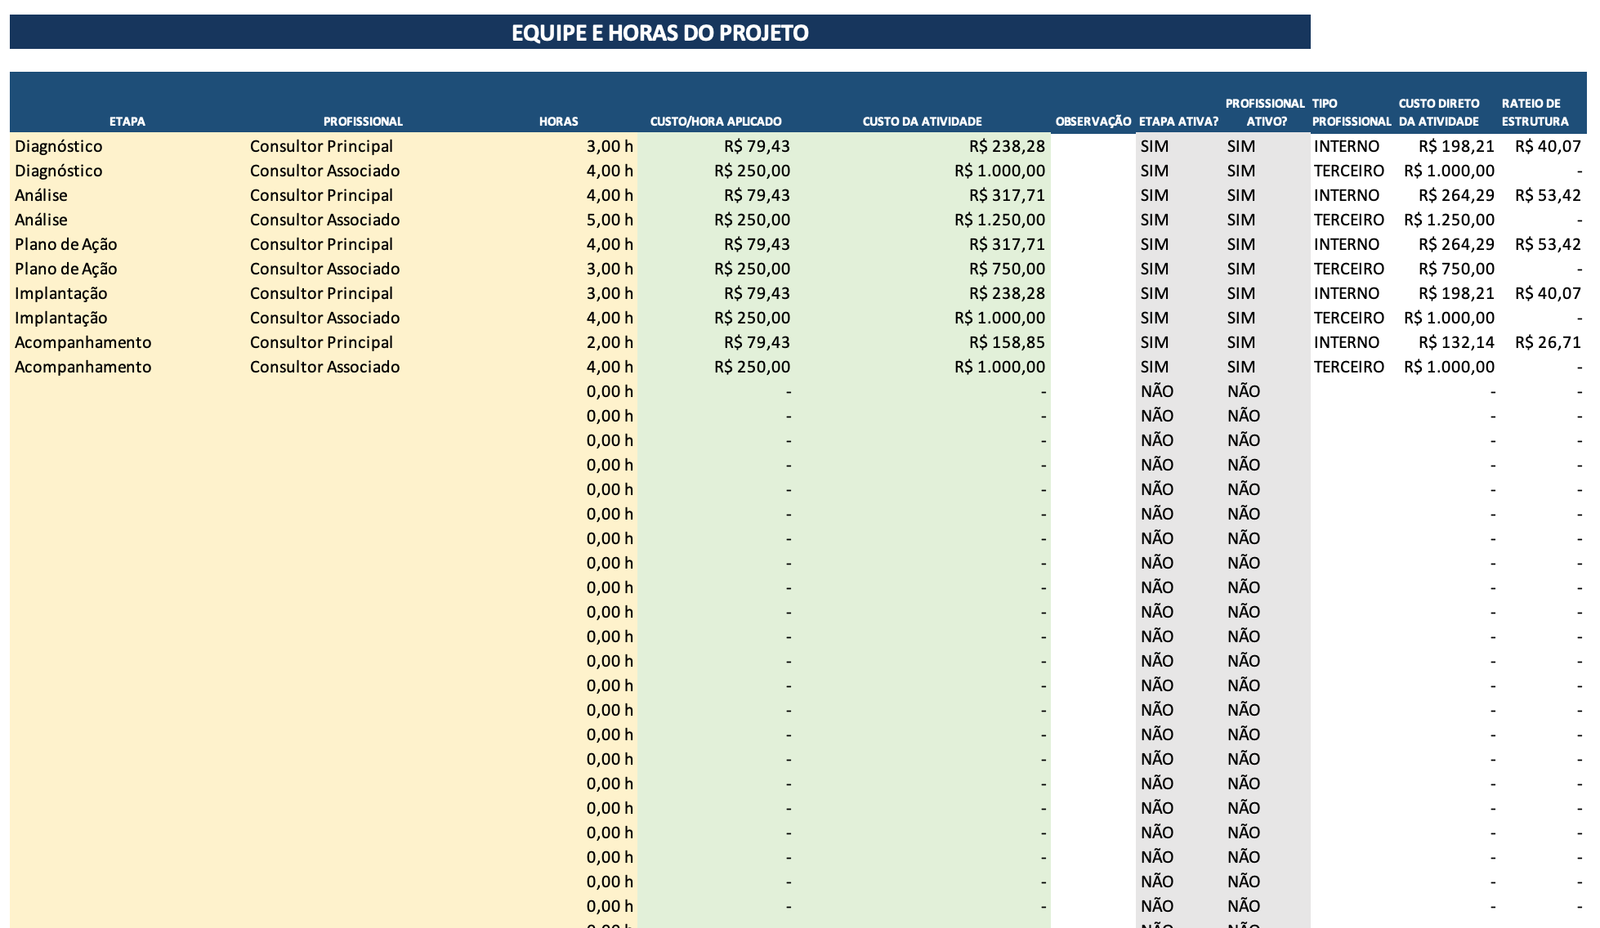This screenshot has height=928, width=1600.
Task: Click R$ 250,00 rate in the Análise row
Action: pos(752,220)
